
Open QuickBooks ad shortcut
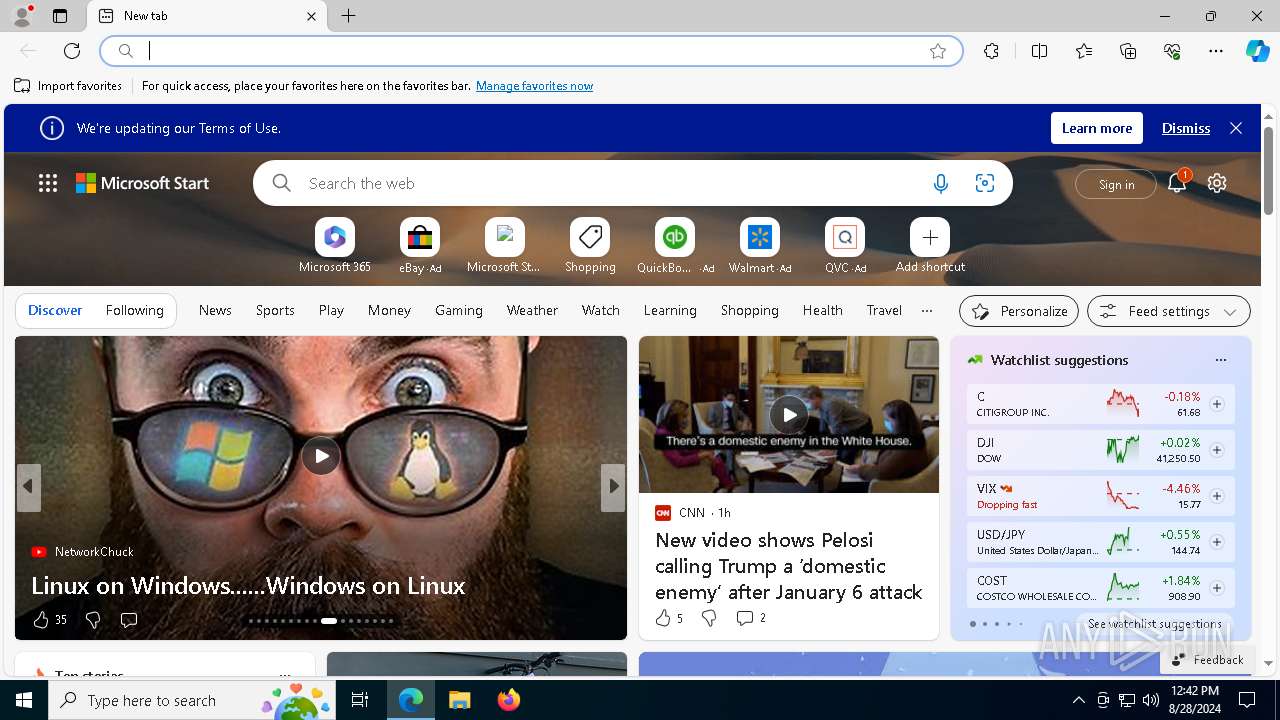point(675,246)
